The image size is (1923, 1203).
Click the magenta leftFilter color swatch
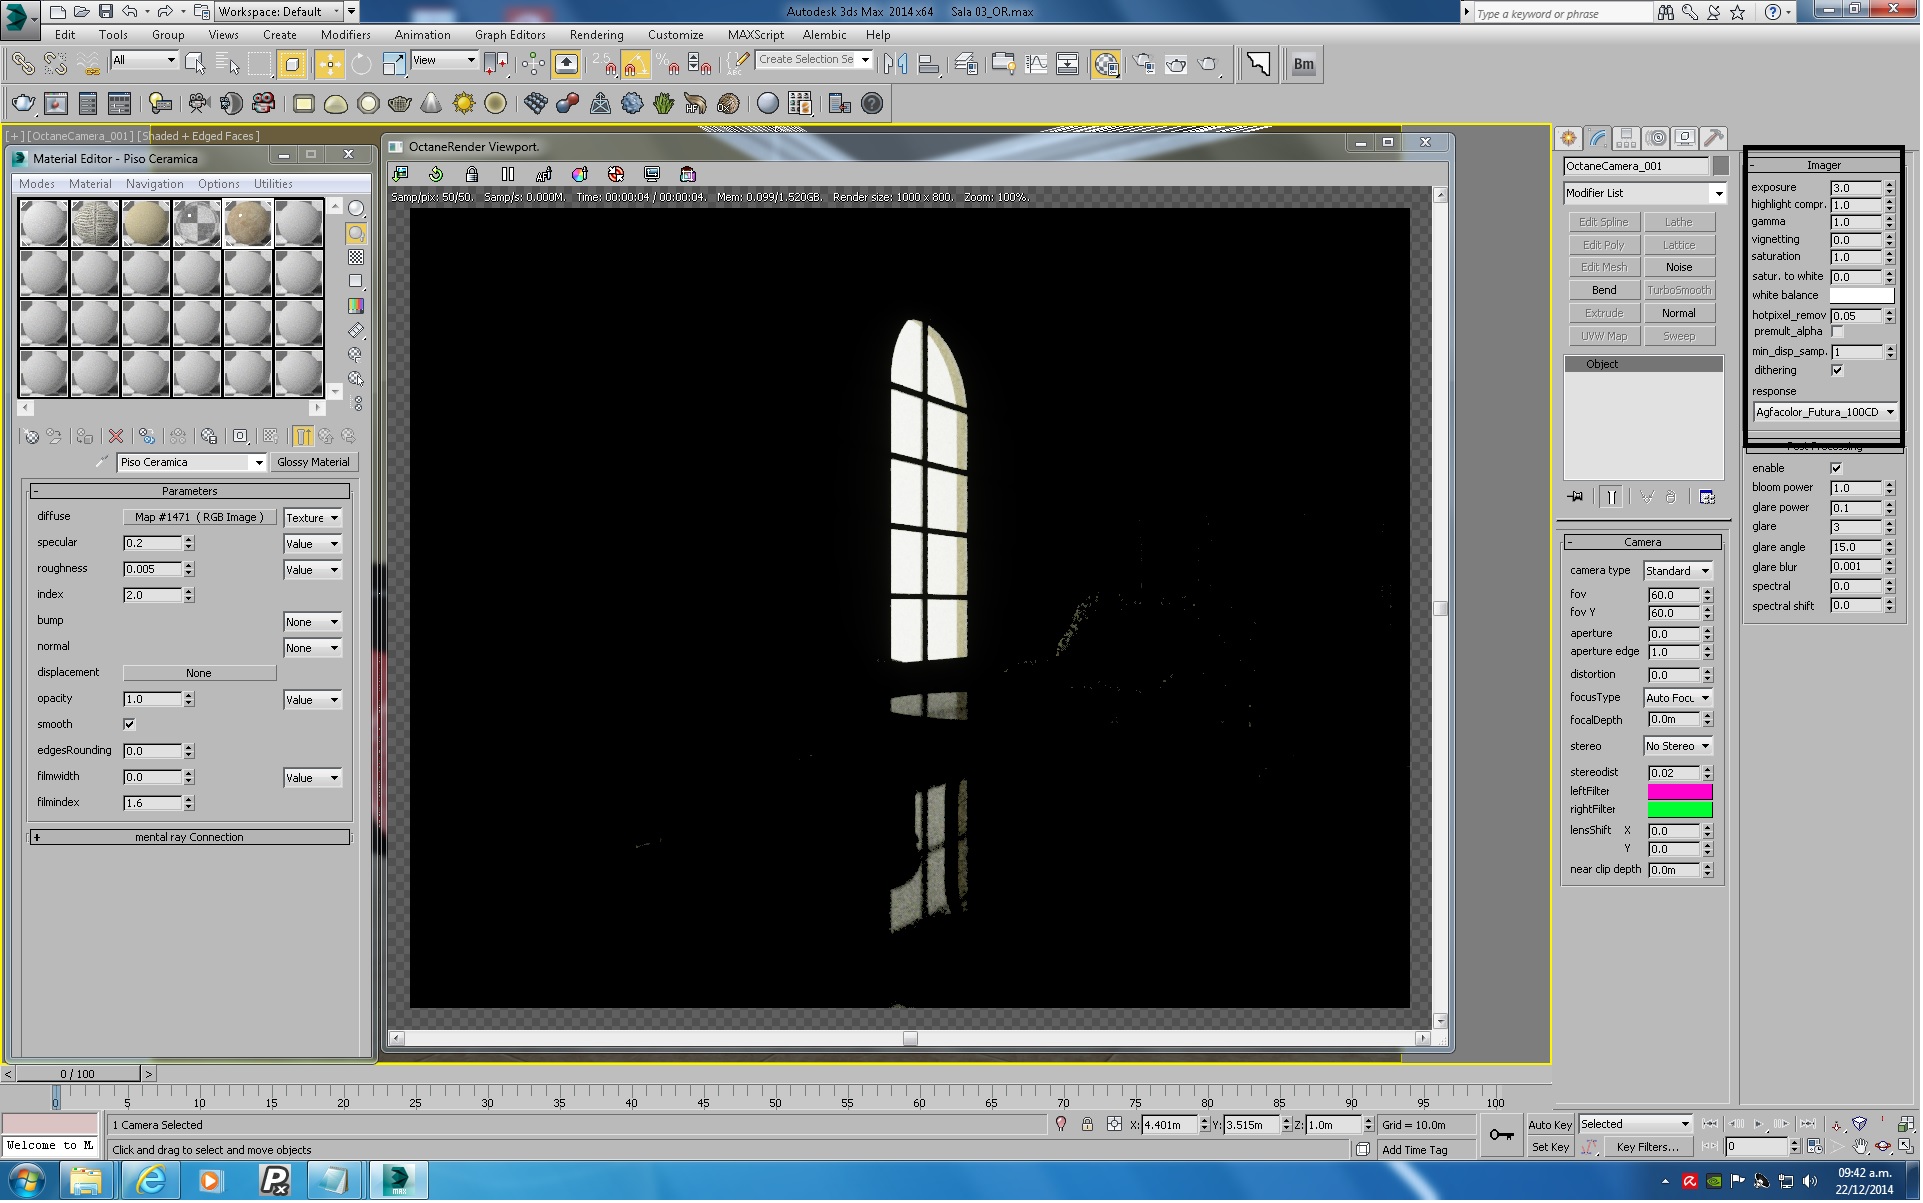coord(1680,792)
